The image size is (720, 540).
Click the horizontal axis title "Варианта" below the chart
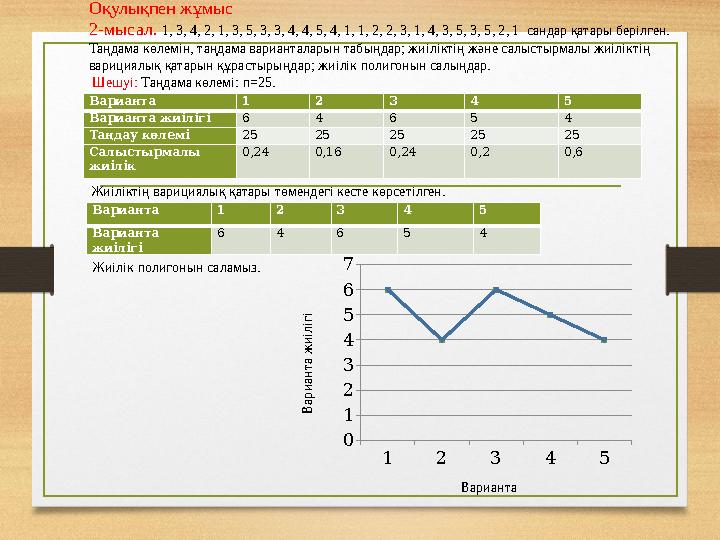point(489,488)
